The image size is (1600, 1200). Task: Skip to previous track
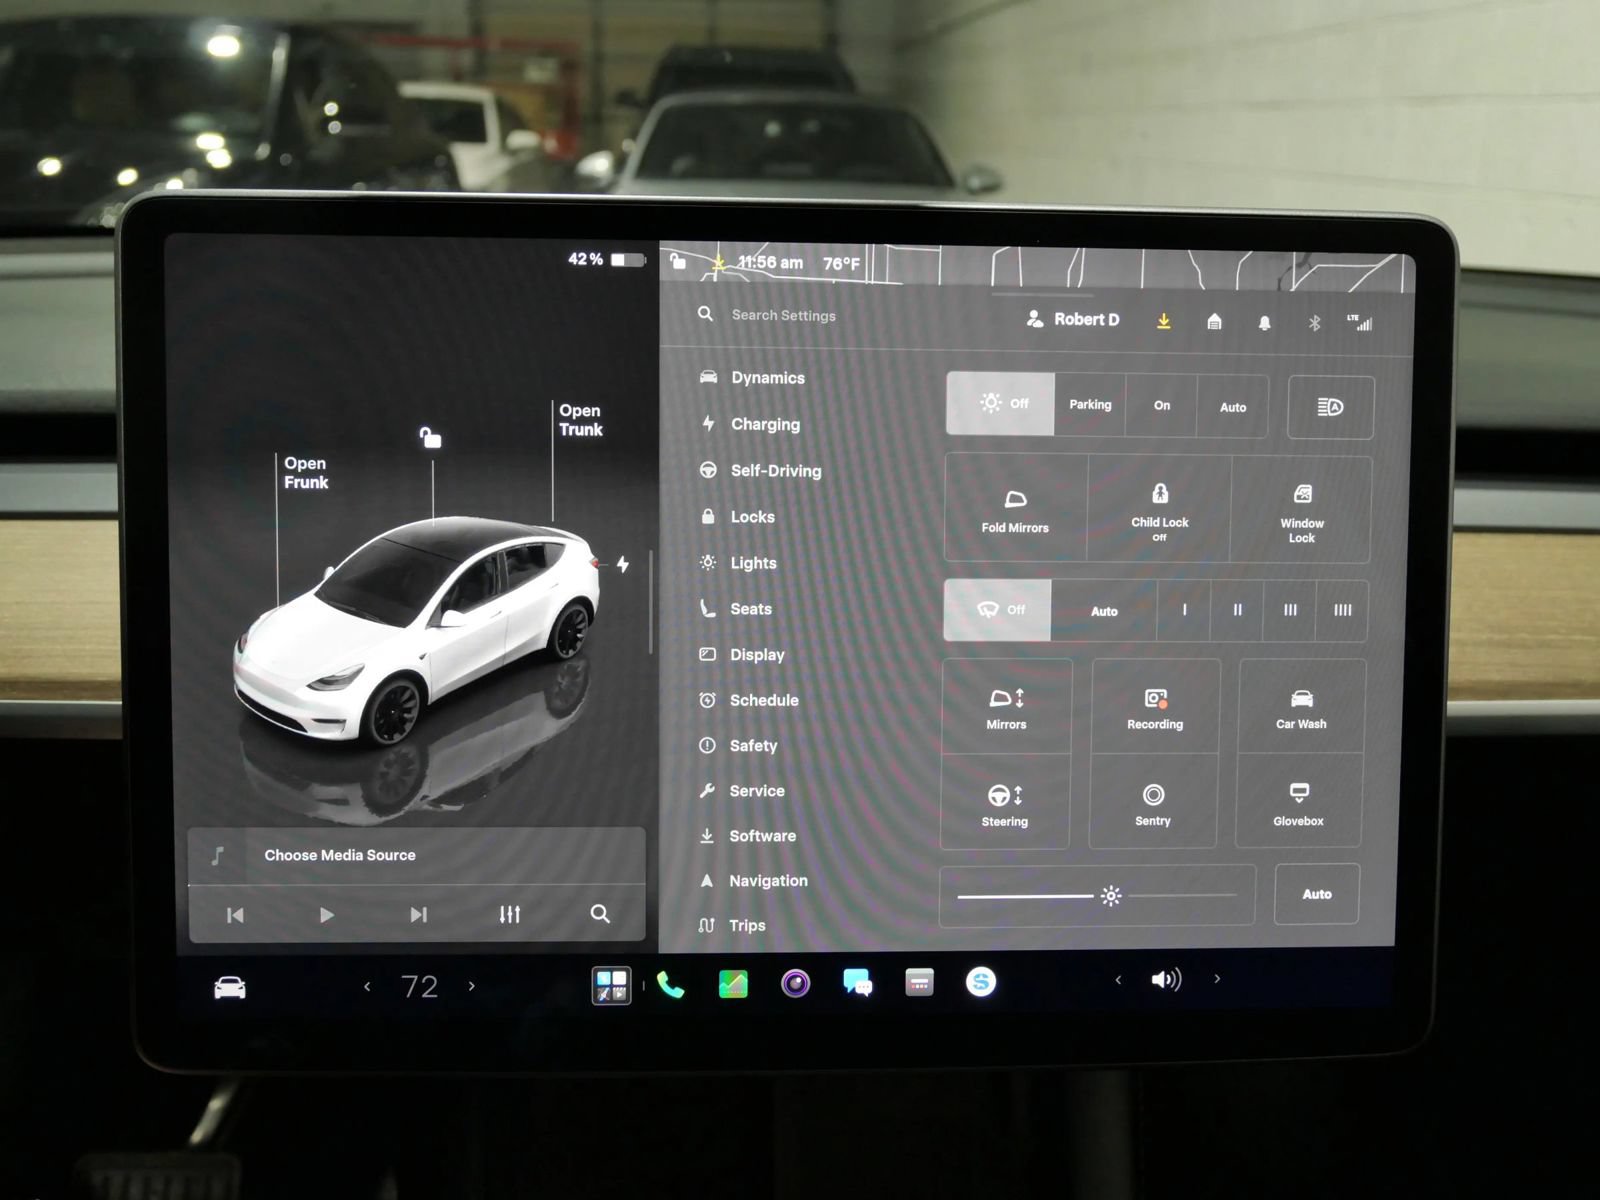point(235,915)
